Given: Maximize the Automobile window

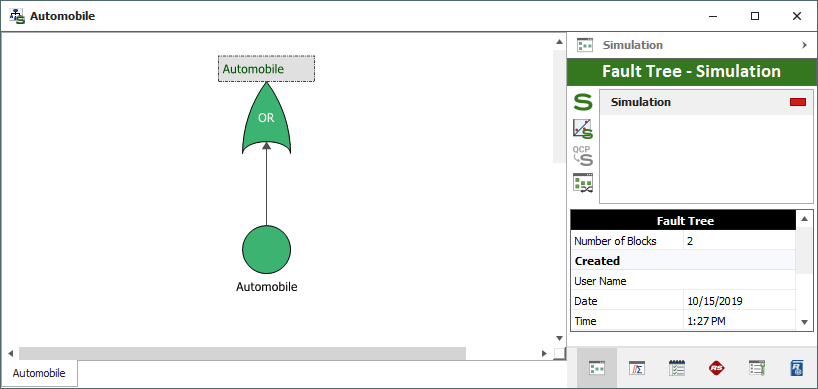Looking at the screenshot, I should tap(755, 16).
